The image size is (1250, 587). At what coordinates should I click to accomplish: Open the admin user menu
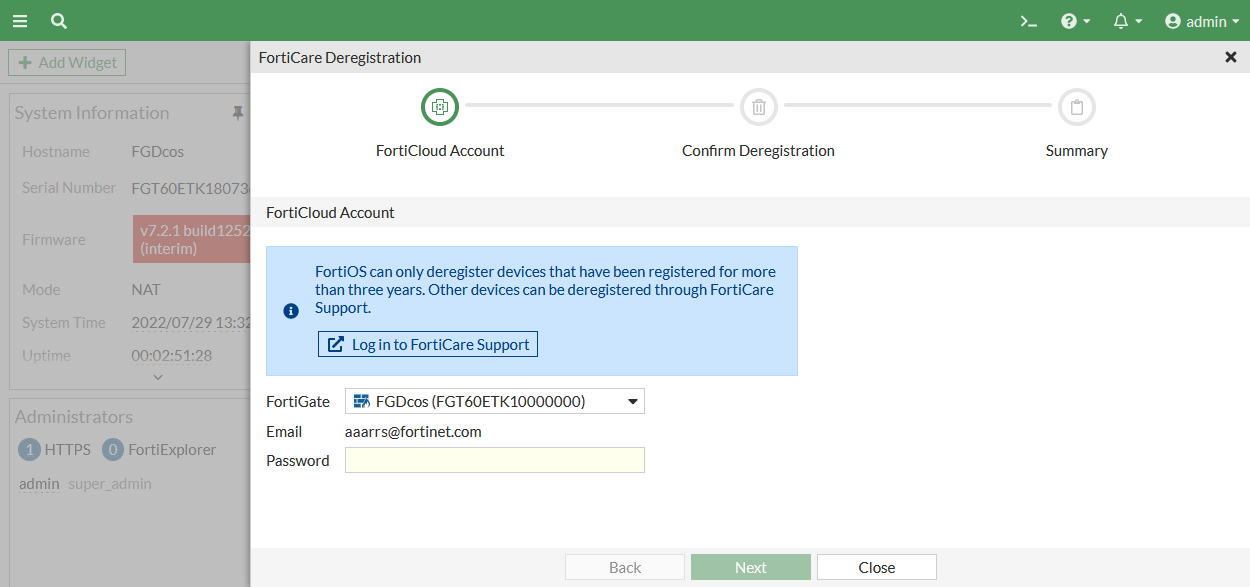[1202, 21]
